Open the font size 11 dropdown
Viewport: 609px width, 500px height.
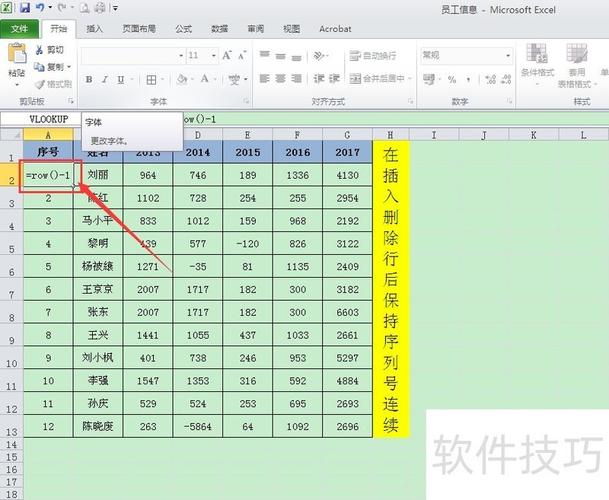click(214, 56)
